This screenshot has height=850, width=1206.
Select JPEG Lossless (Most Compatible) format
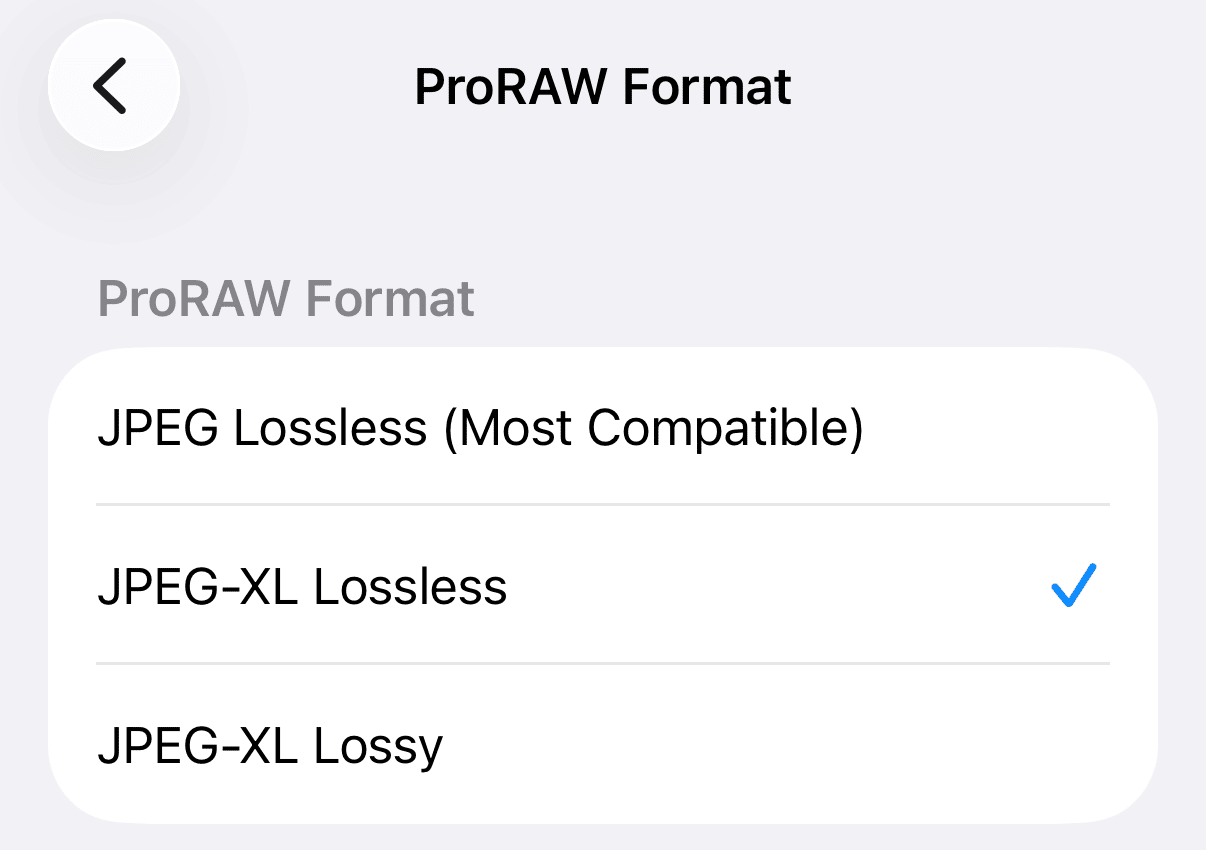pyautogui.click(x=479, y=429)
